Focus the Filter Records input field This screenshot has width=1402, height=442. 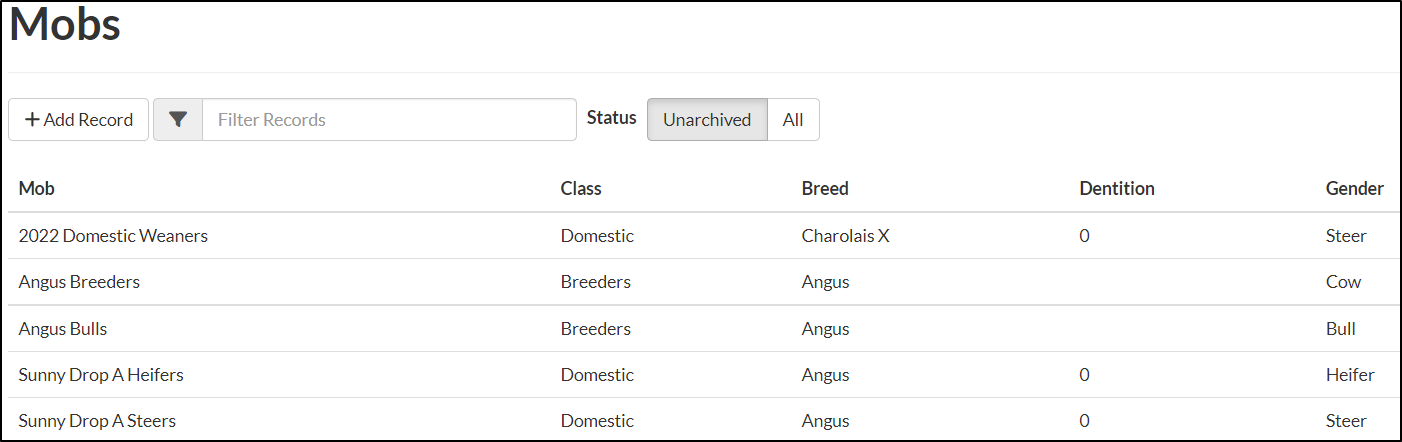pyautogui.click(x=389, y=119)
